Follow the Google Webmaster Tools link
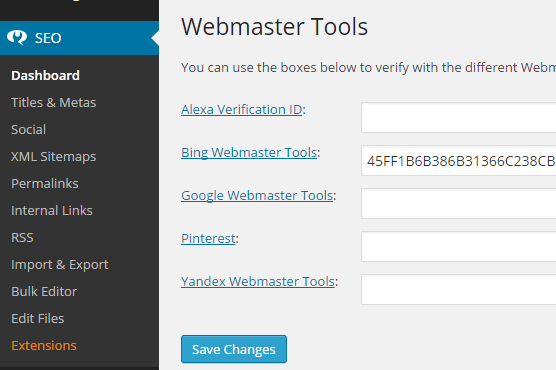 [x=257, y=195]
